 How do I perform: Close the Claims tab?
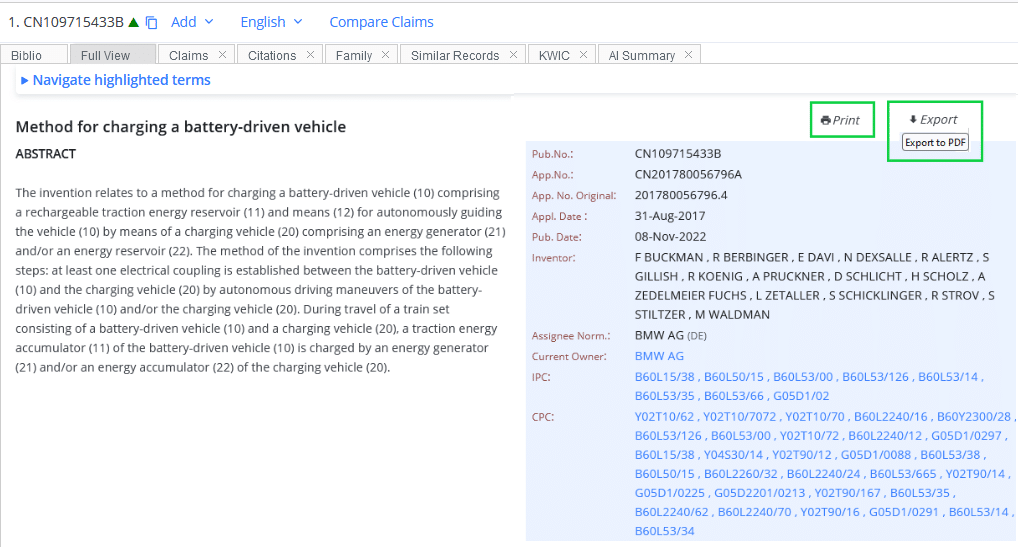[222, 55]
